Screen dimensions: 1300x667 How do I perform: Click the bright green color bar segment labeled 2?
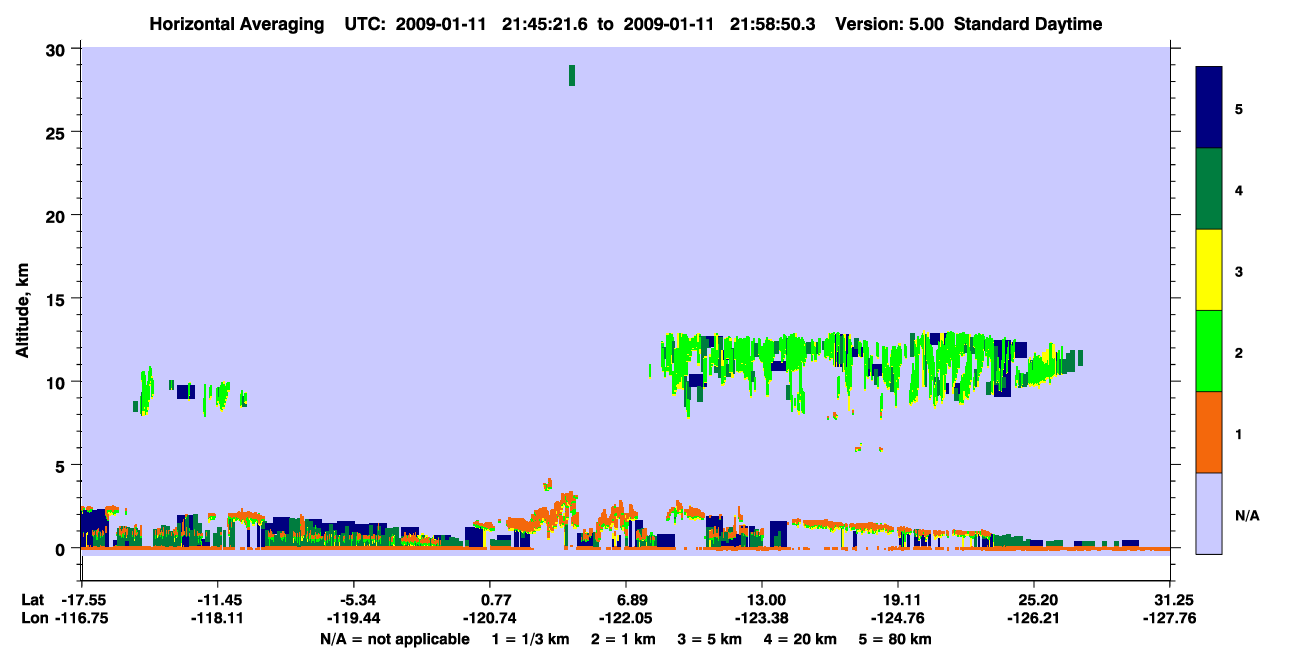point(1209,351)
